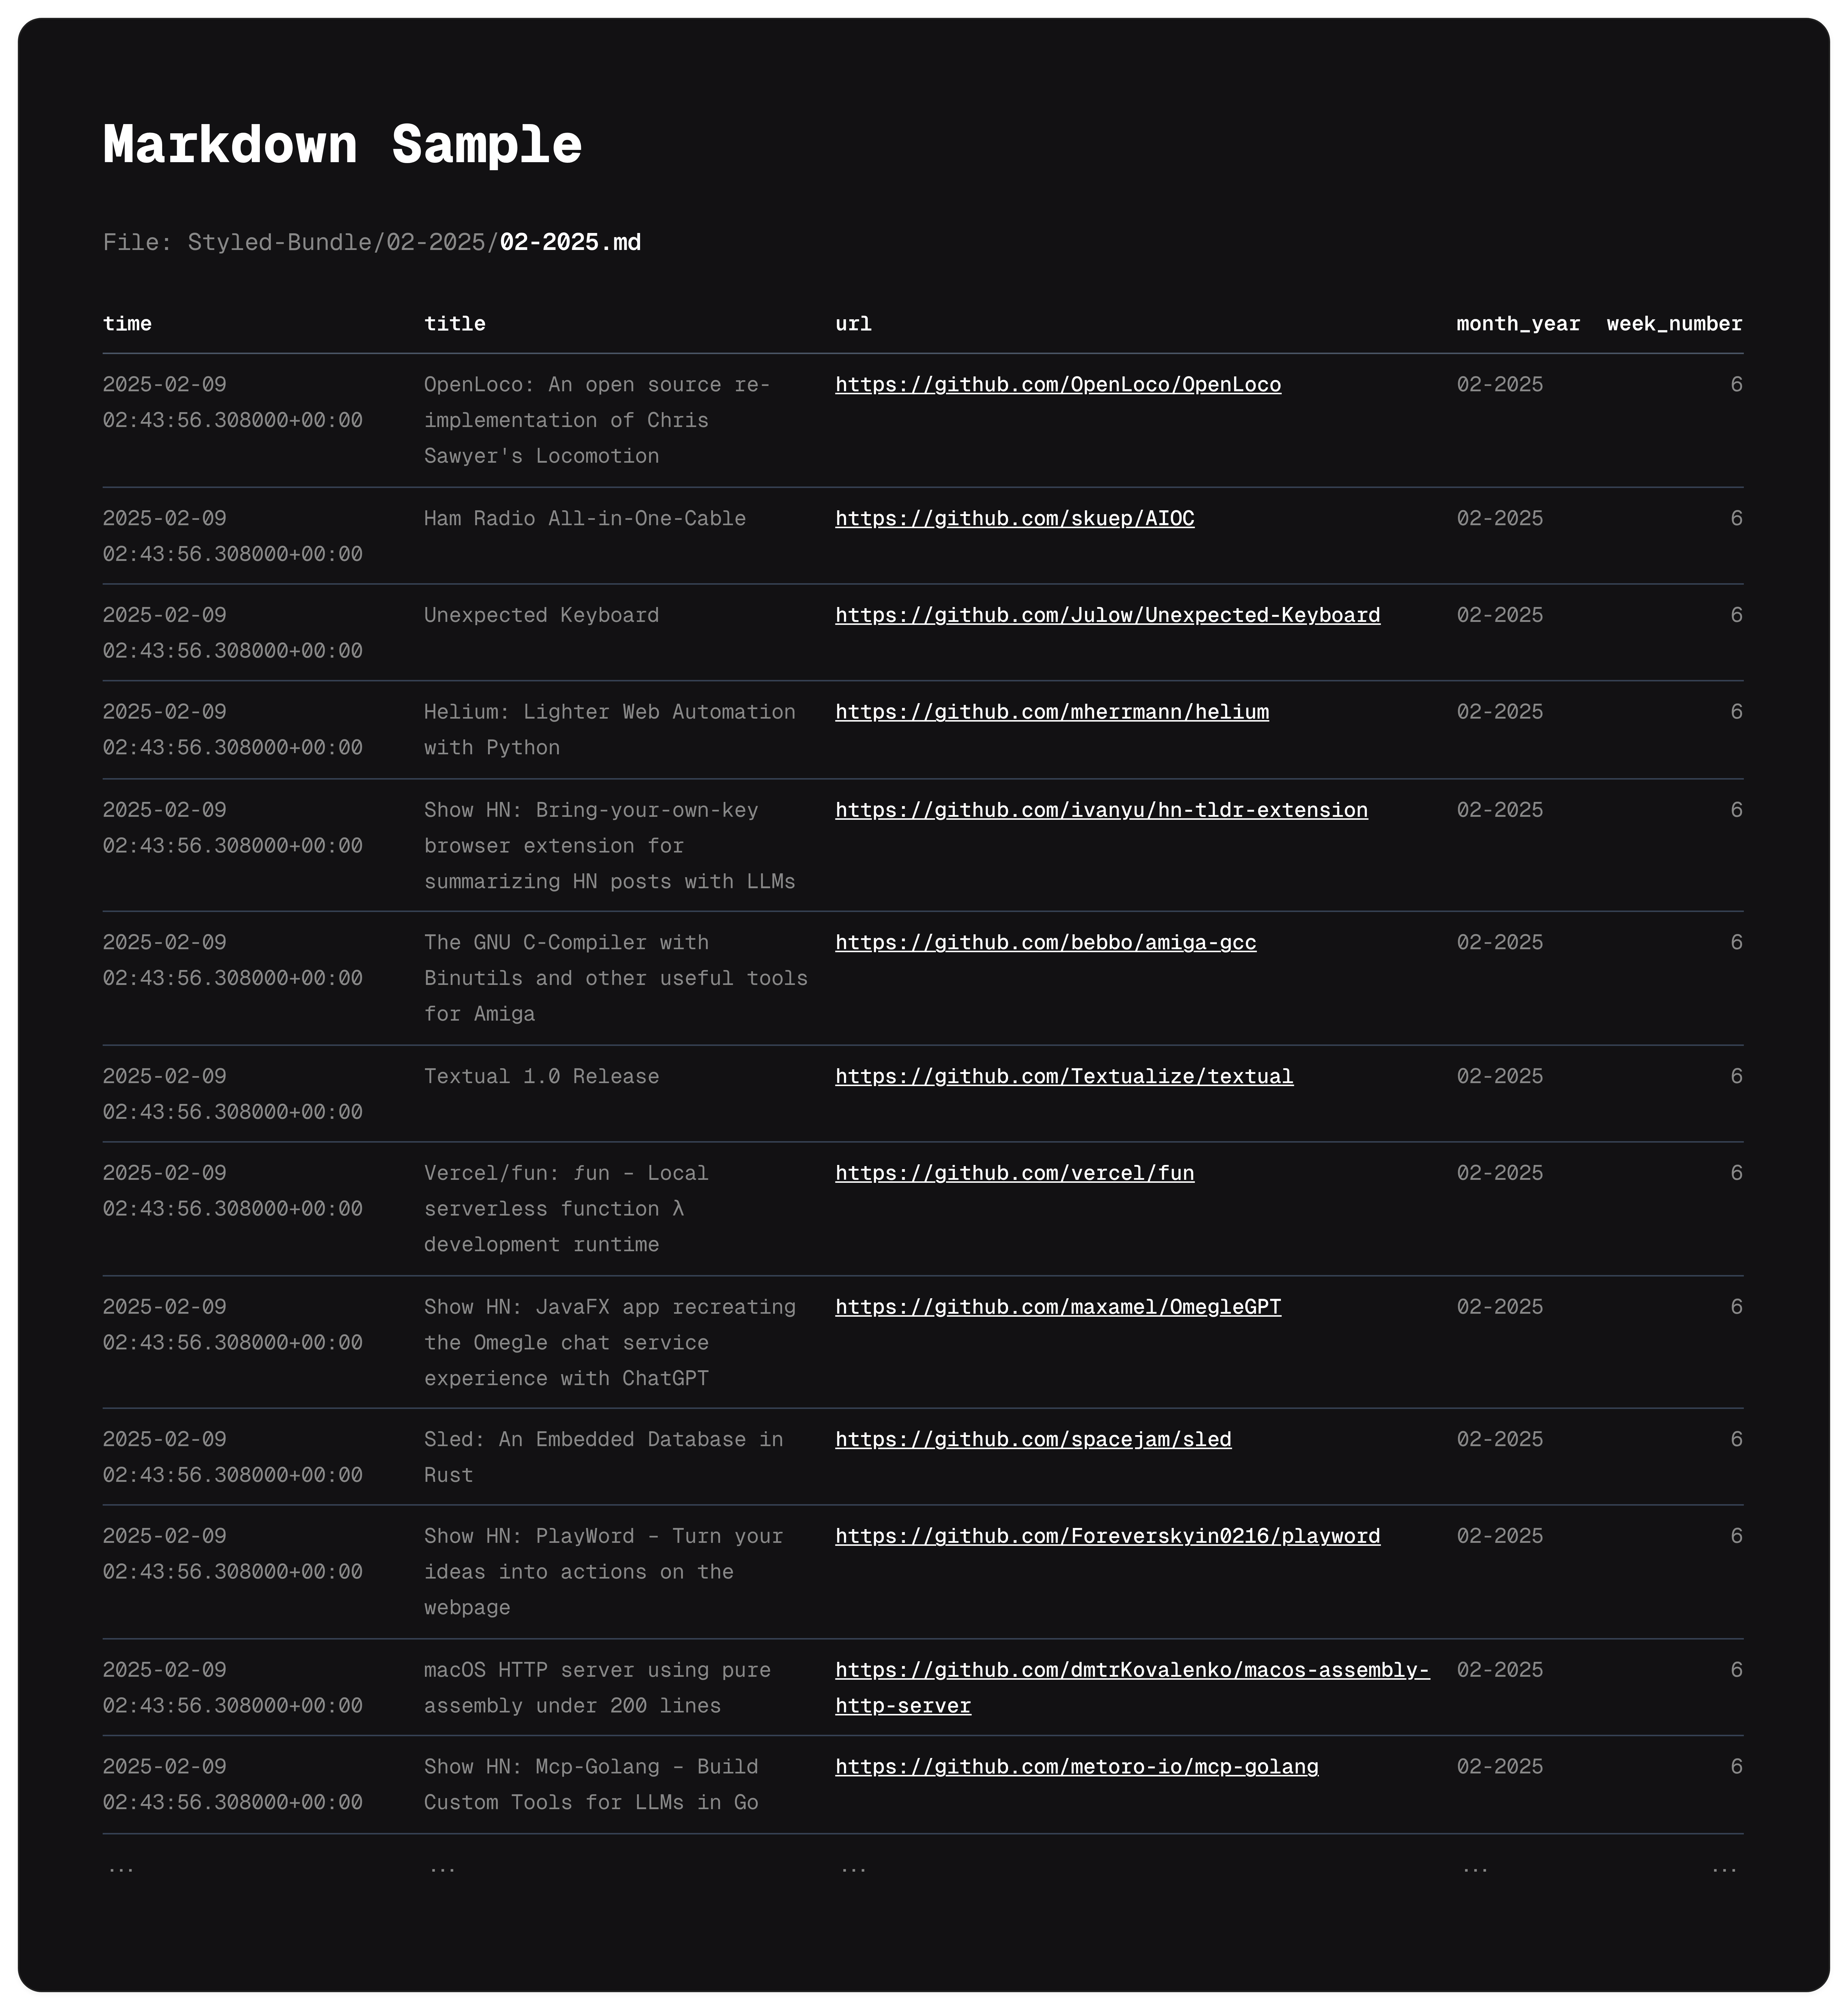
Task: Click the spacejam/sled repository link
Action: click(1033, 1440)
